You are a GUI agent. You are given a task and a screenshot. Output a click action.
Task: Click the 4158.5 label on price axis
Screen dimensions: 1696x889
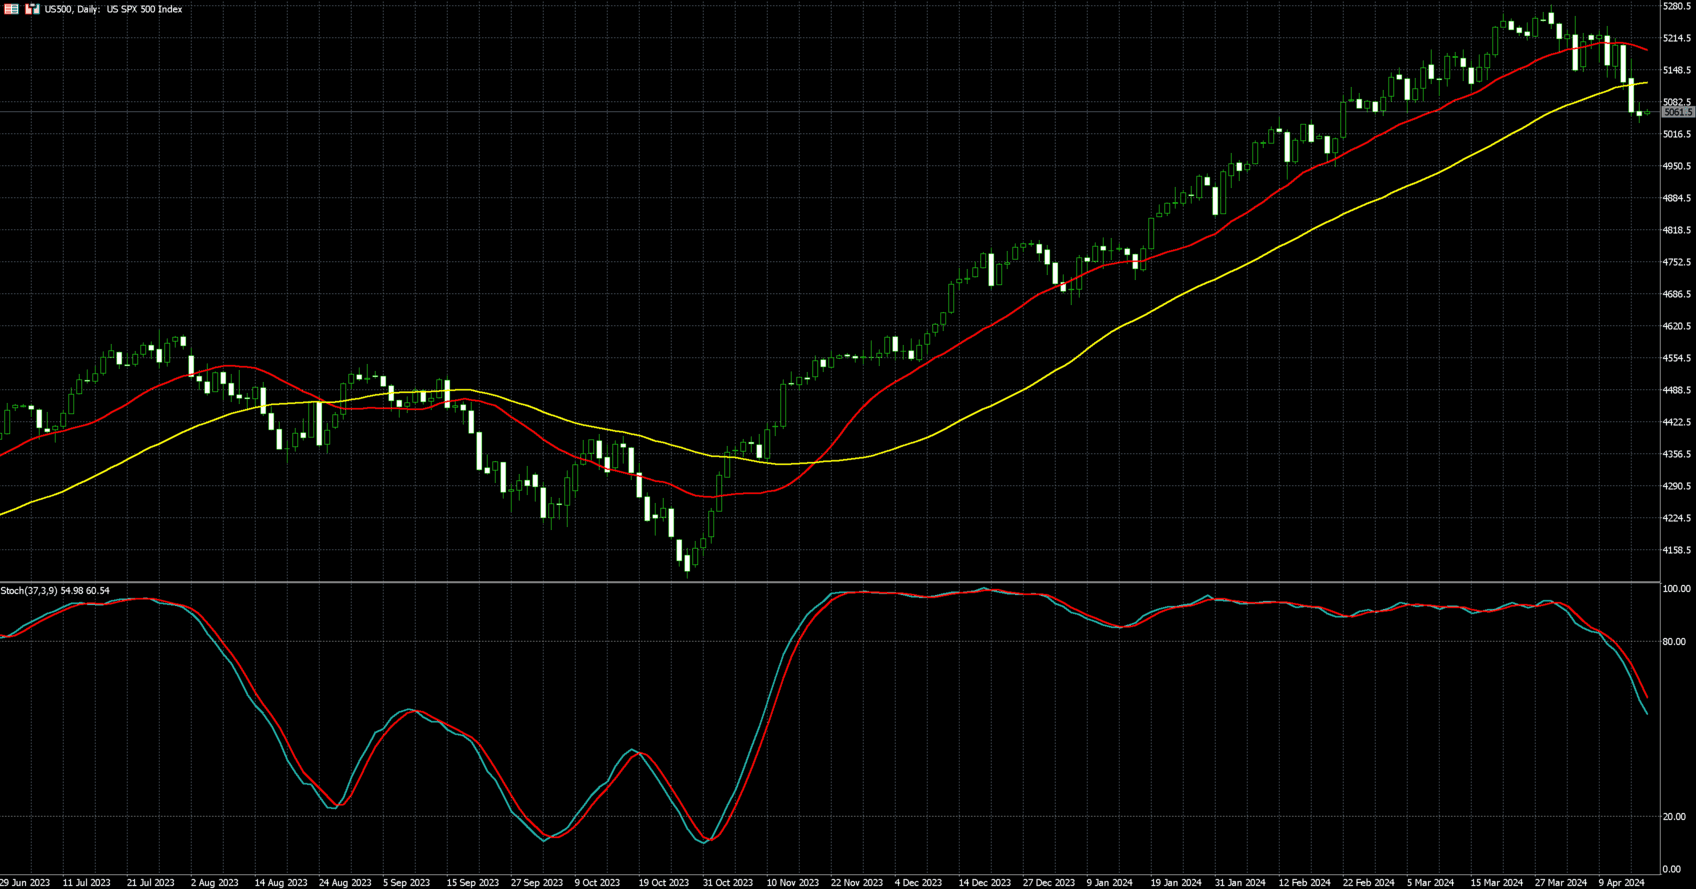[1676, 550]
